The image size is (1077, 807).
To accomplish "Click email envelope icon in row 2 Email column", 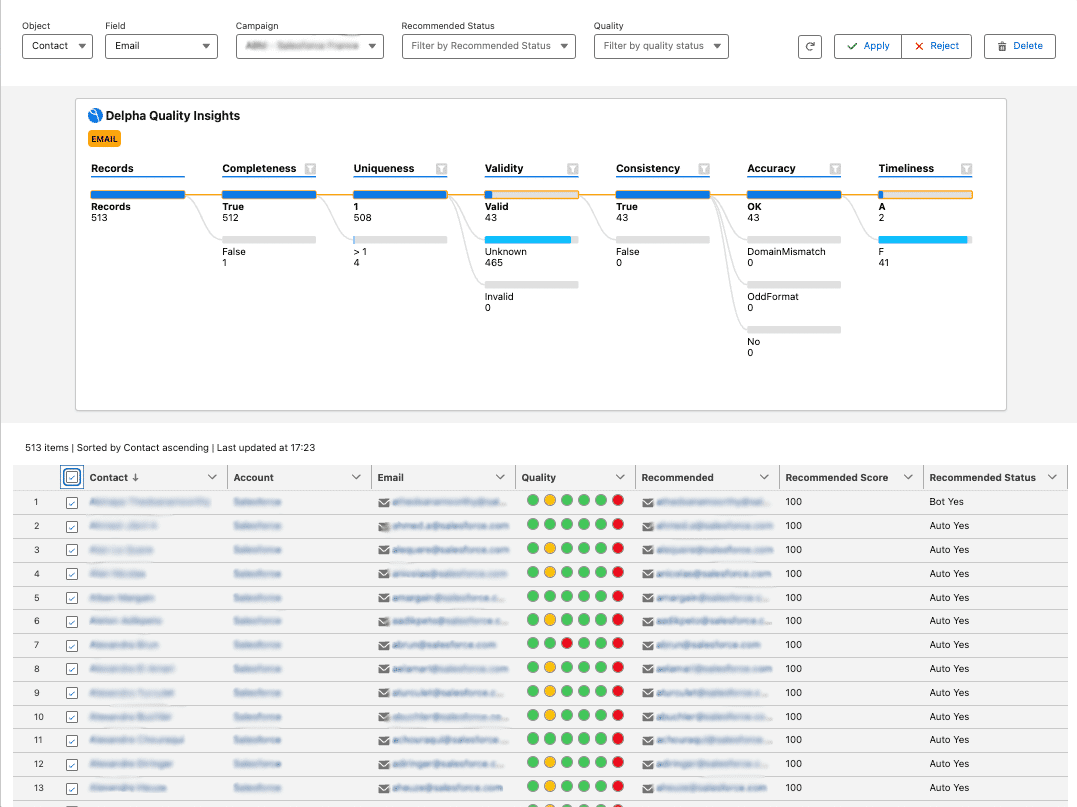I will (384, 527).
